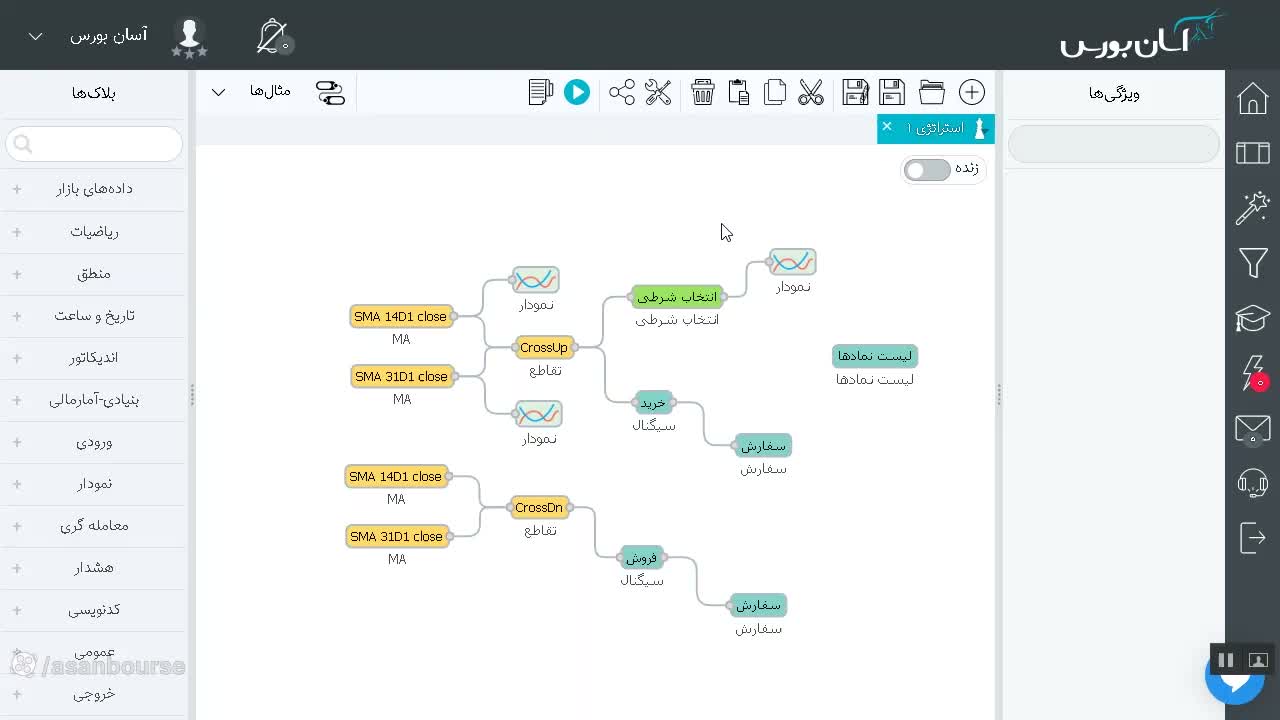Screen dimensions: 1280x720
Task: Open the folder icon to load strategy
Action: [932, 92]
